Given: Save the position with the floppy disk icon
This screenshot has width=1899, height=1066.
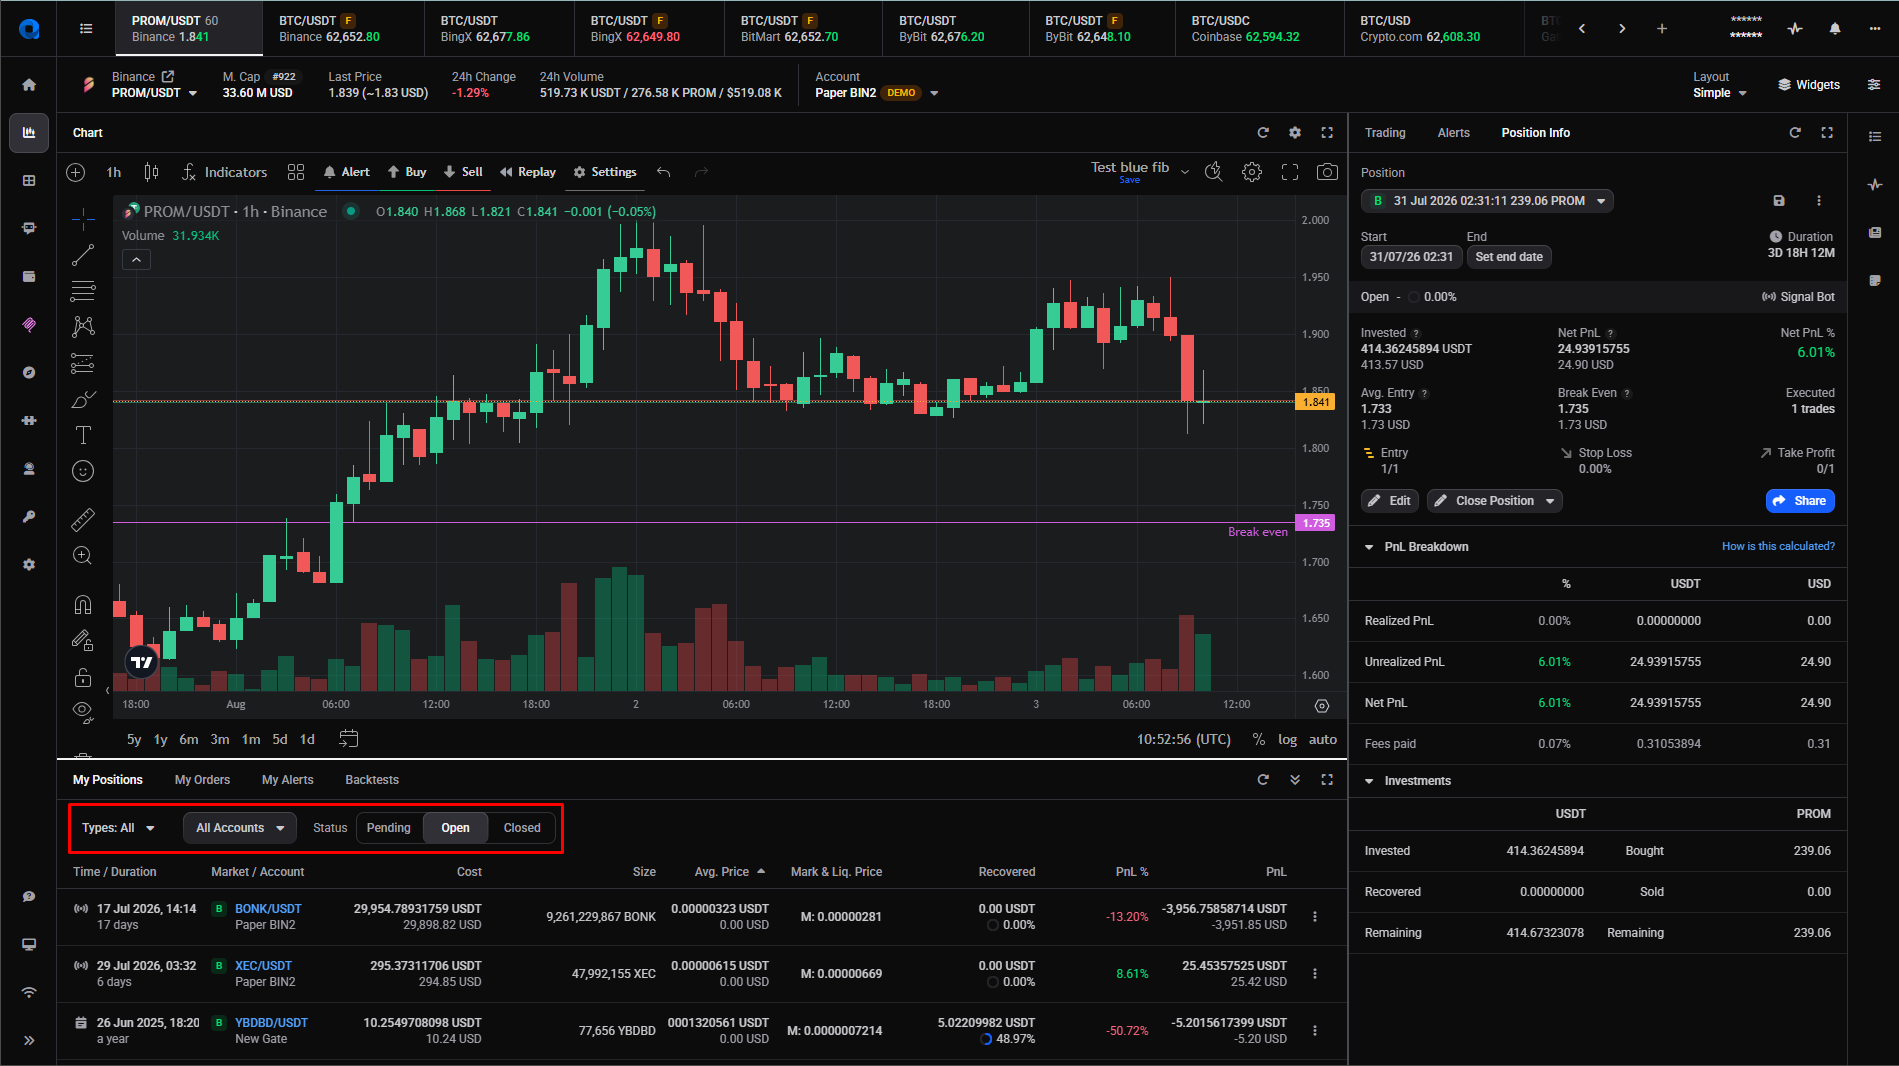Looking at the screenshot, I should pos(1779,201).
